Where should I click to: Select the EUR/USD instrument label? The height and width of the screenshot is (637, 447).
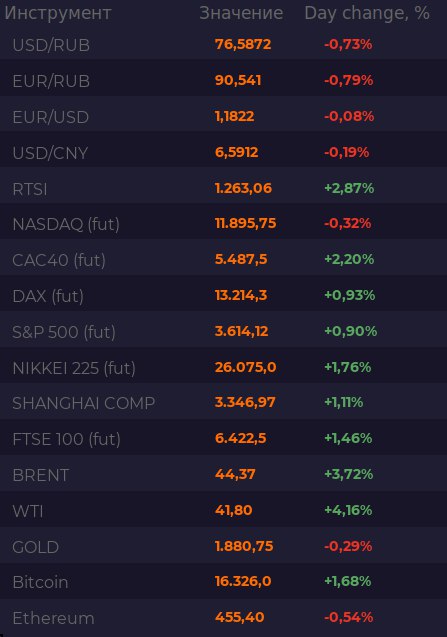[x=51, y=117]
